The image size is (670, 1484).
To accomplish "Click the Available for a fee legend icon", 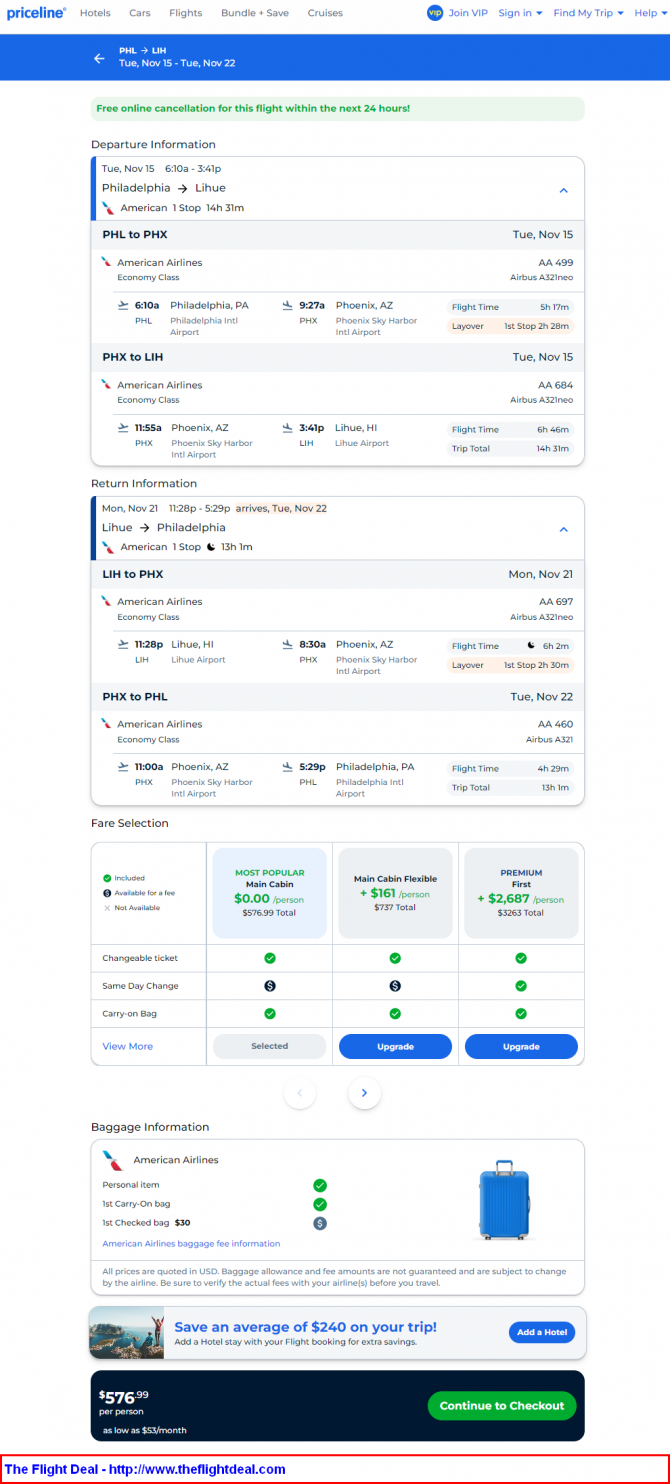I will [x=107, y=893].
